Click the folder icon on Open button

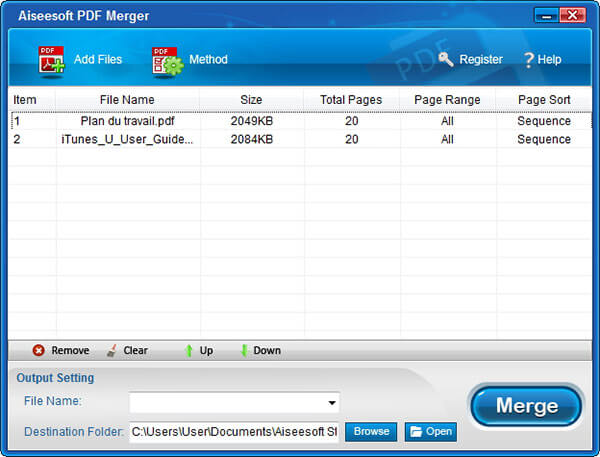pyautogui.click(x=416, y=432)
